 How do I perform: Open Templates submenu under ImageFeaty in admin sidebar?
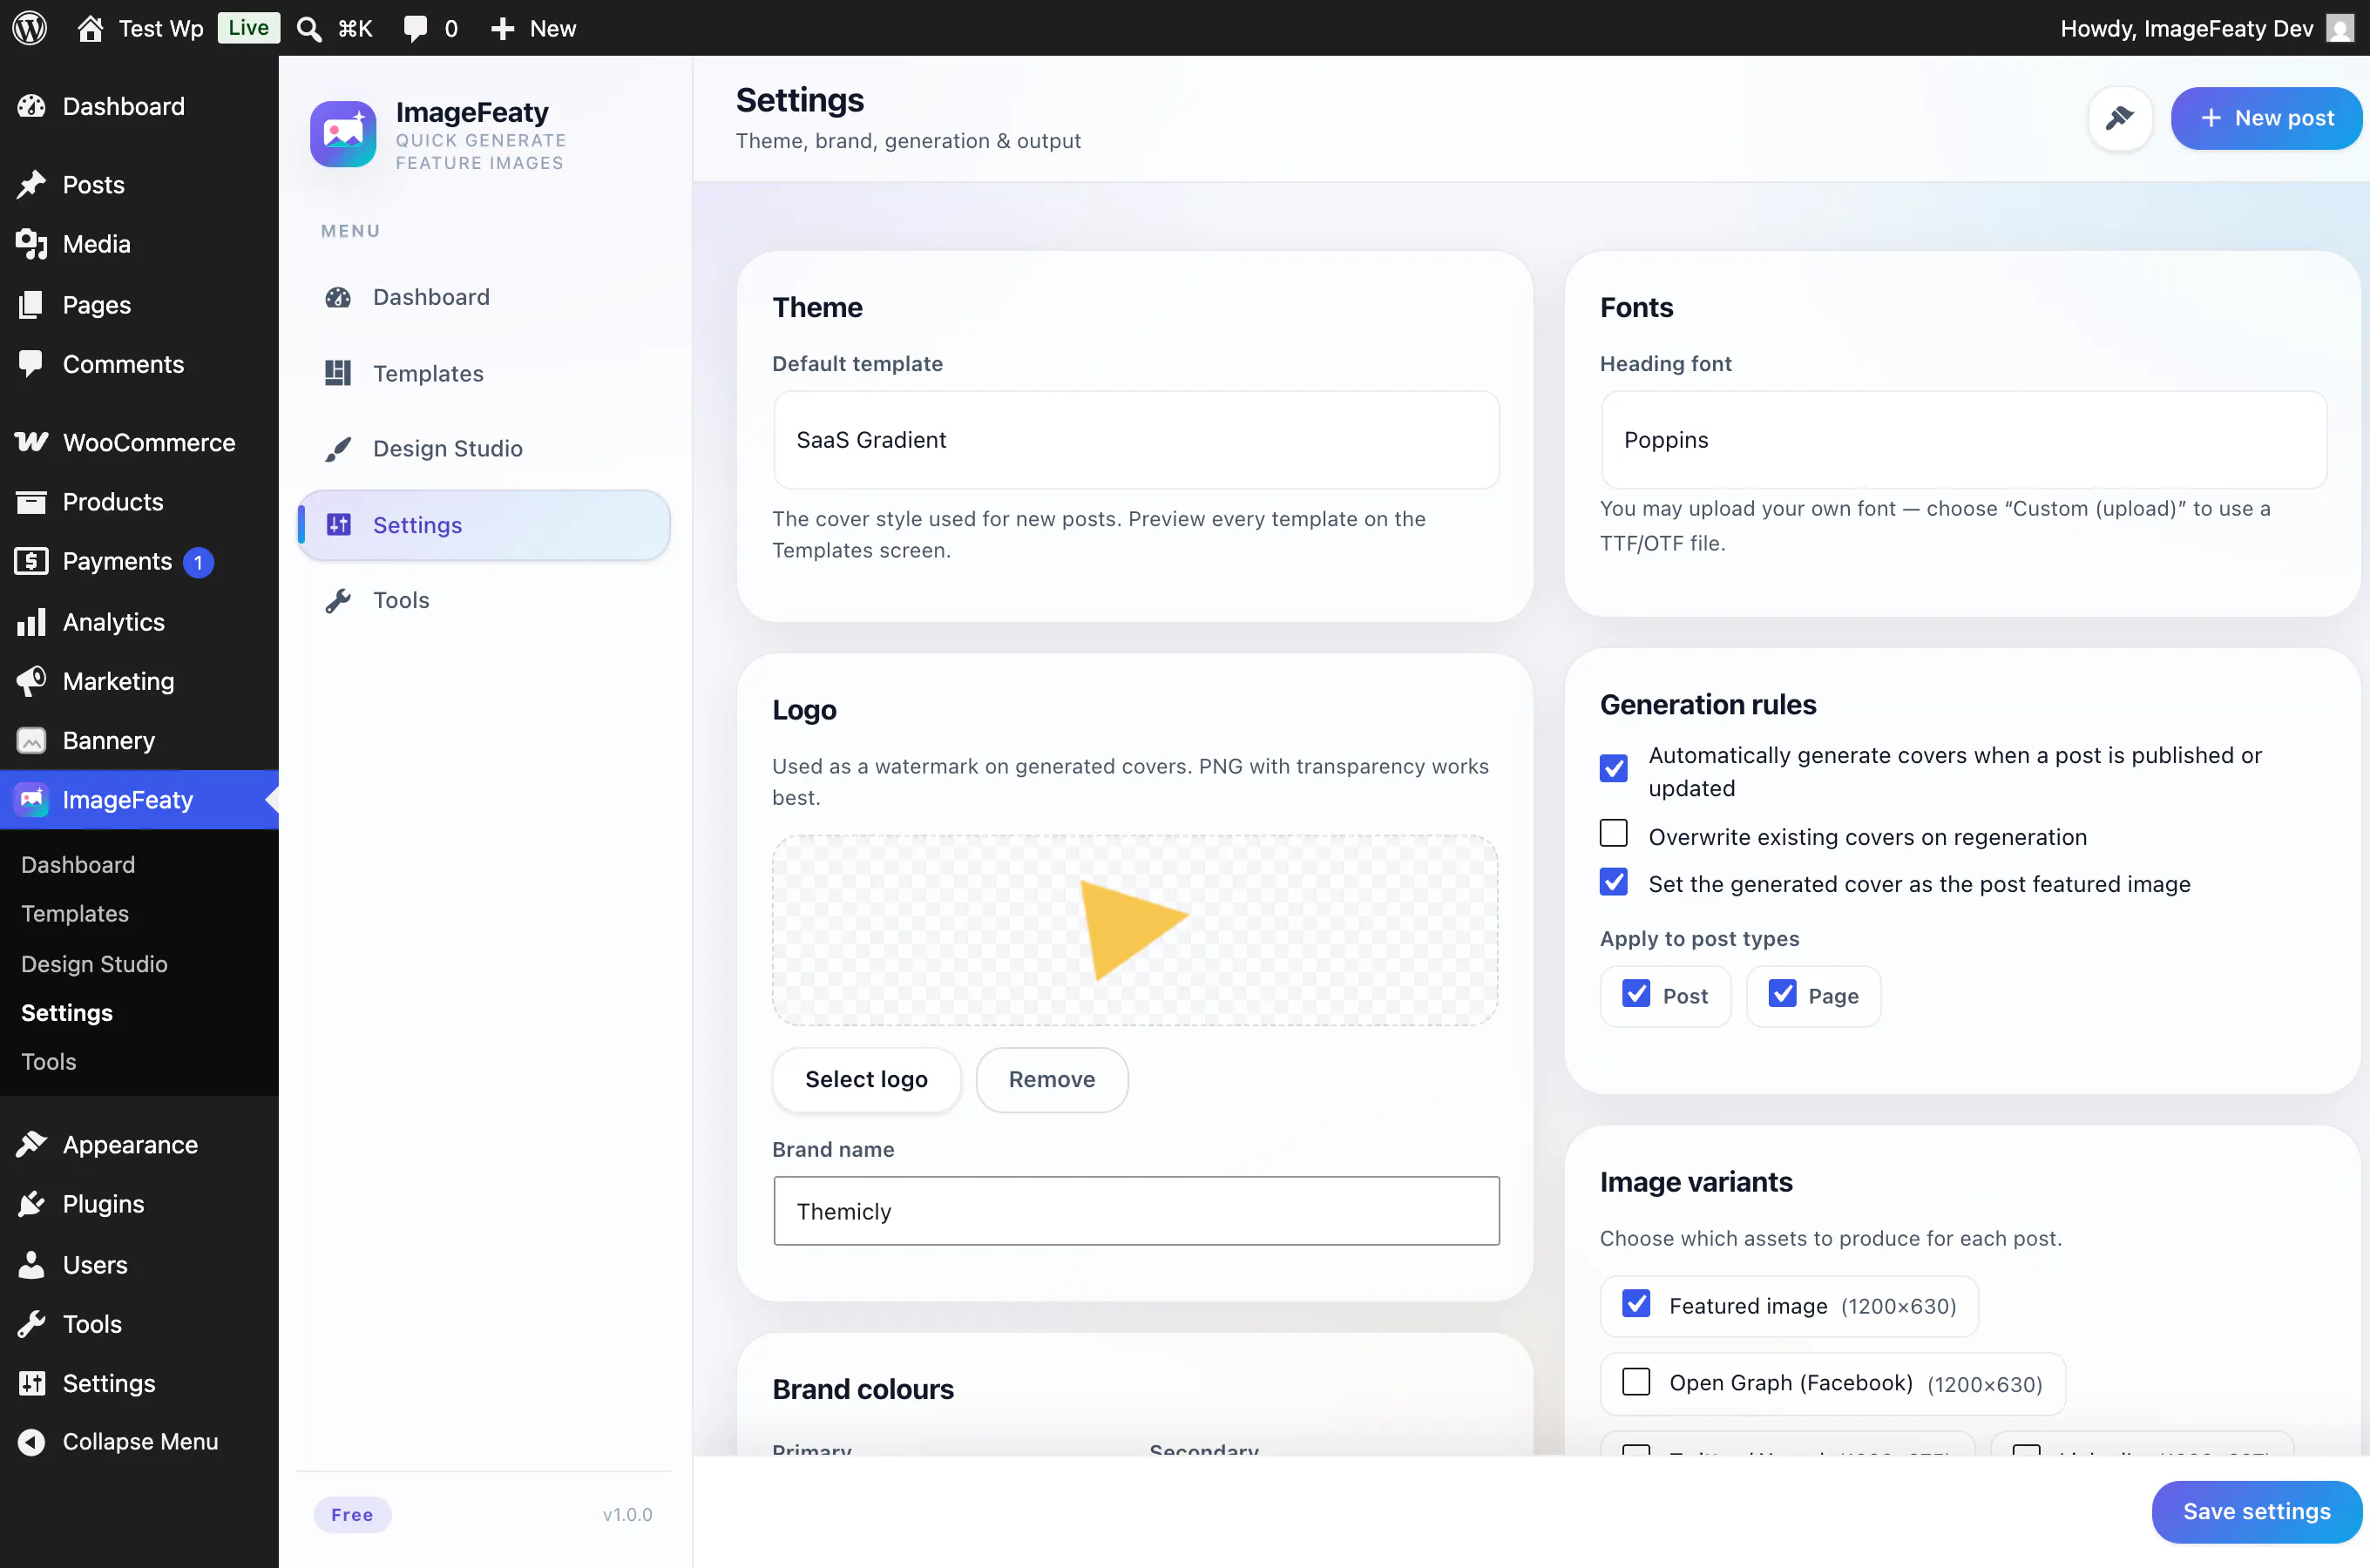click(75, 913)
